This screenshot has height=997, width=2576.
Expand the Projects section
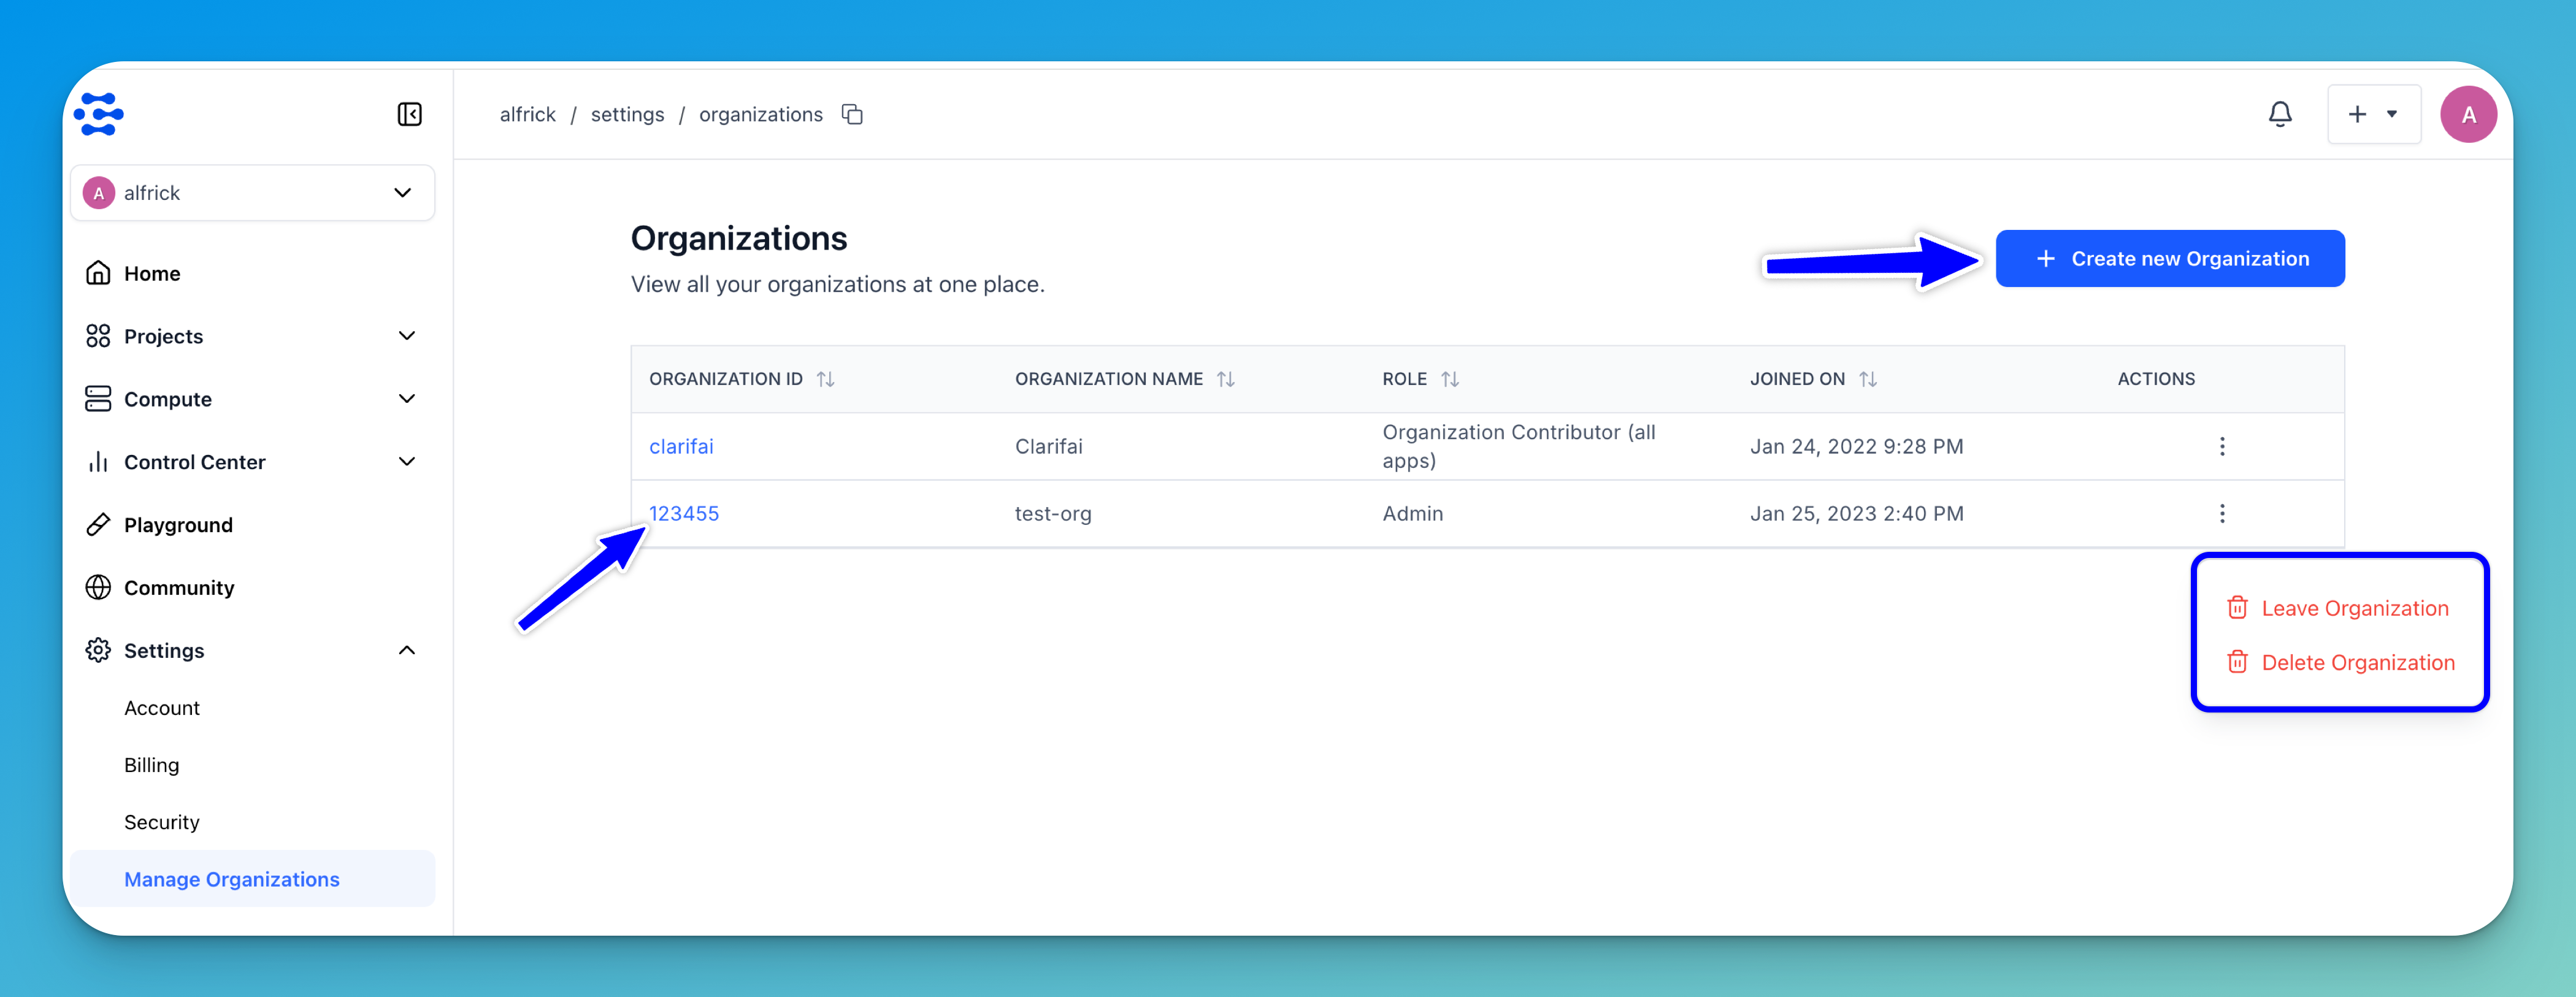[x=406, y=336]
